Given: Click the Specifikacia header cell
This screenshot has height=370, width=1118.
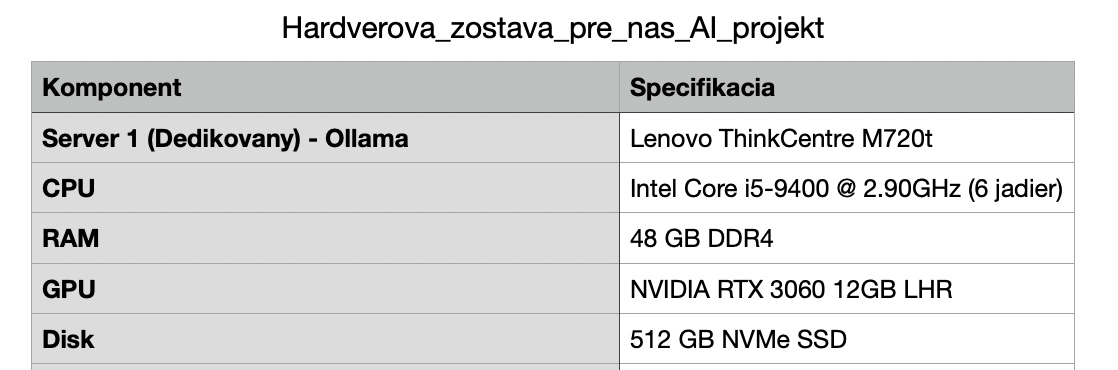Looking at the screenshot, I should coord(847,87).
